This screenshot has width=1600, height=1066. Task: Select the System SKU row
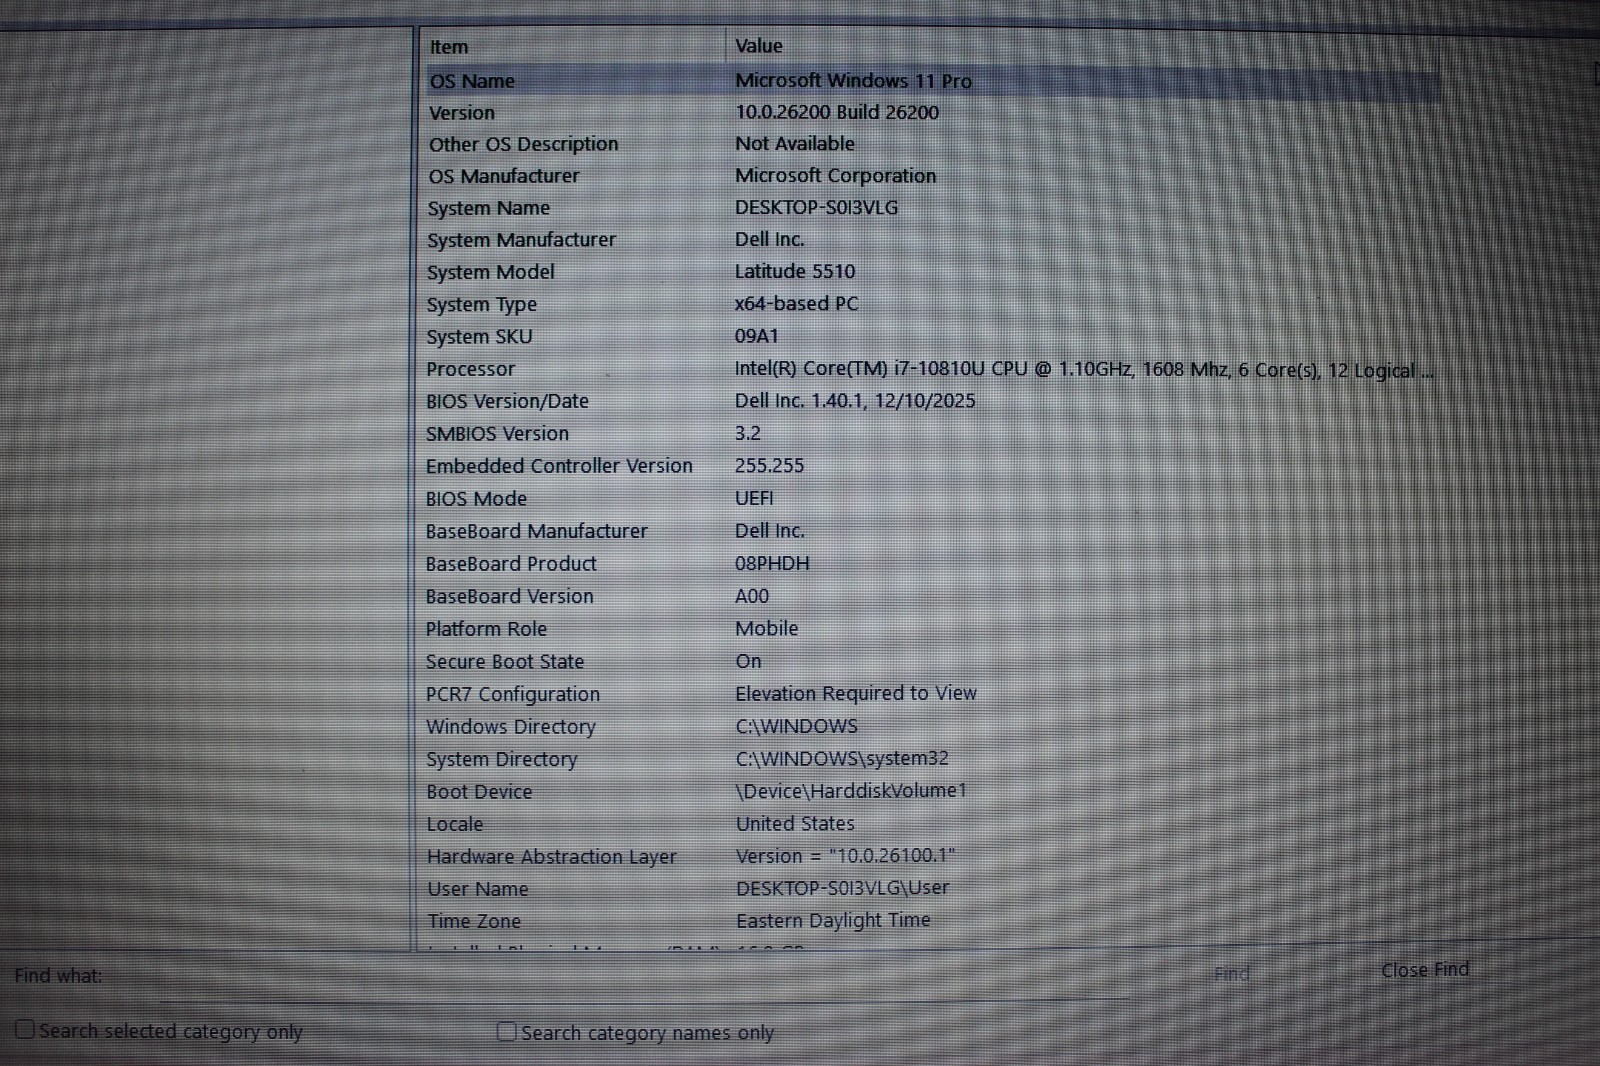click(932, 337)
